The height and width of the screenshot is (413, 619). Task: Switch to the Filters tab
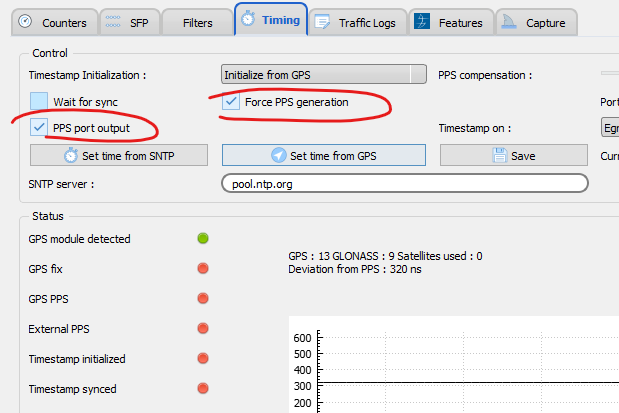(x=196, y=22)
